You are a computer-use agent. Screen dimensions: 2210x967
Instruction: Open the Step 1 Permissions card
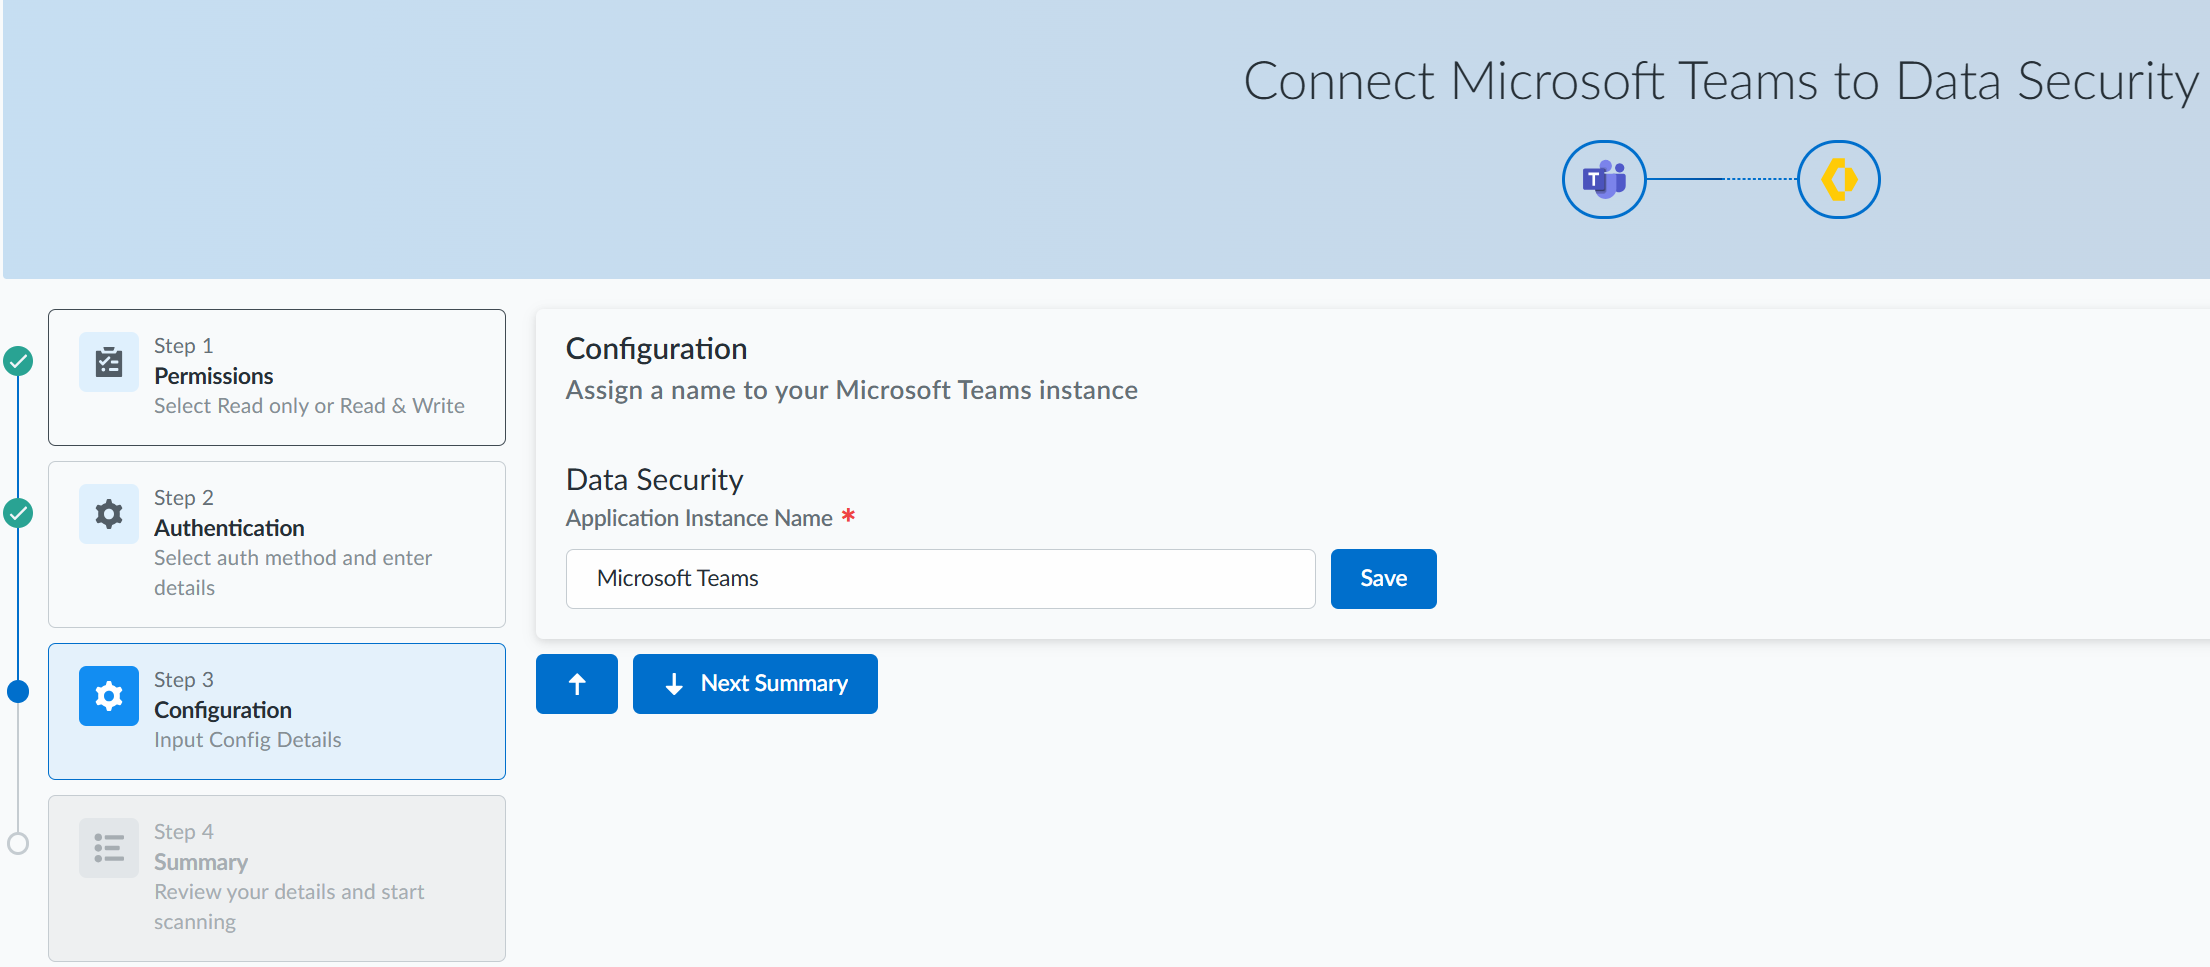point(277,377)
